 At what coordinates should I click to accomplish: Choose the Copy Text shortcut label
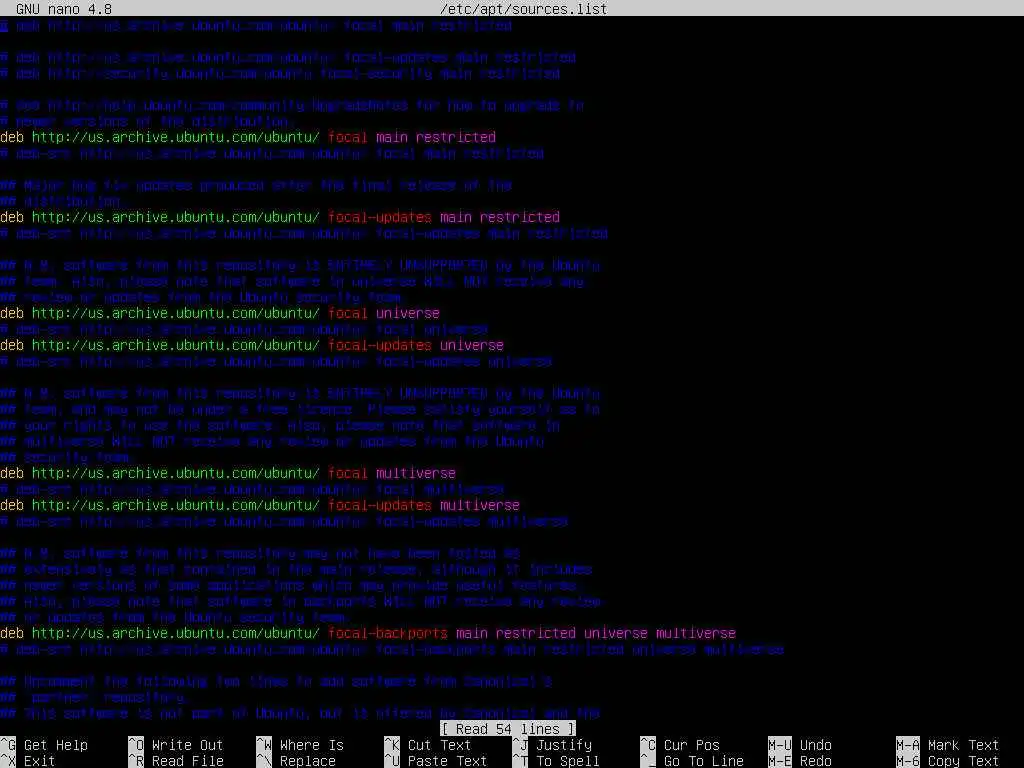point(963,761)
